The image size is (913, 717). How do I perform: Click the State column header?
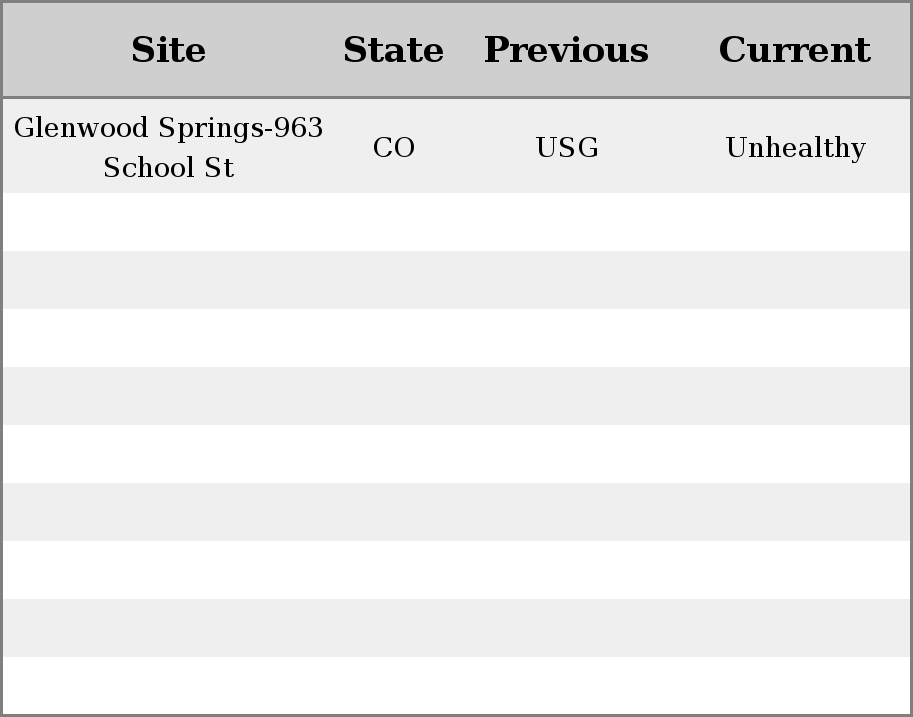coord(394,50)
